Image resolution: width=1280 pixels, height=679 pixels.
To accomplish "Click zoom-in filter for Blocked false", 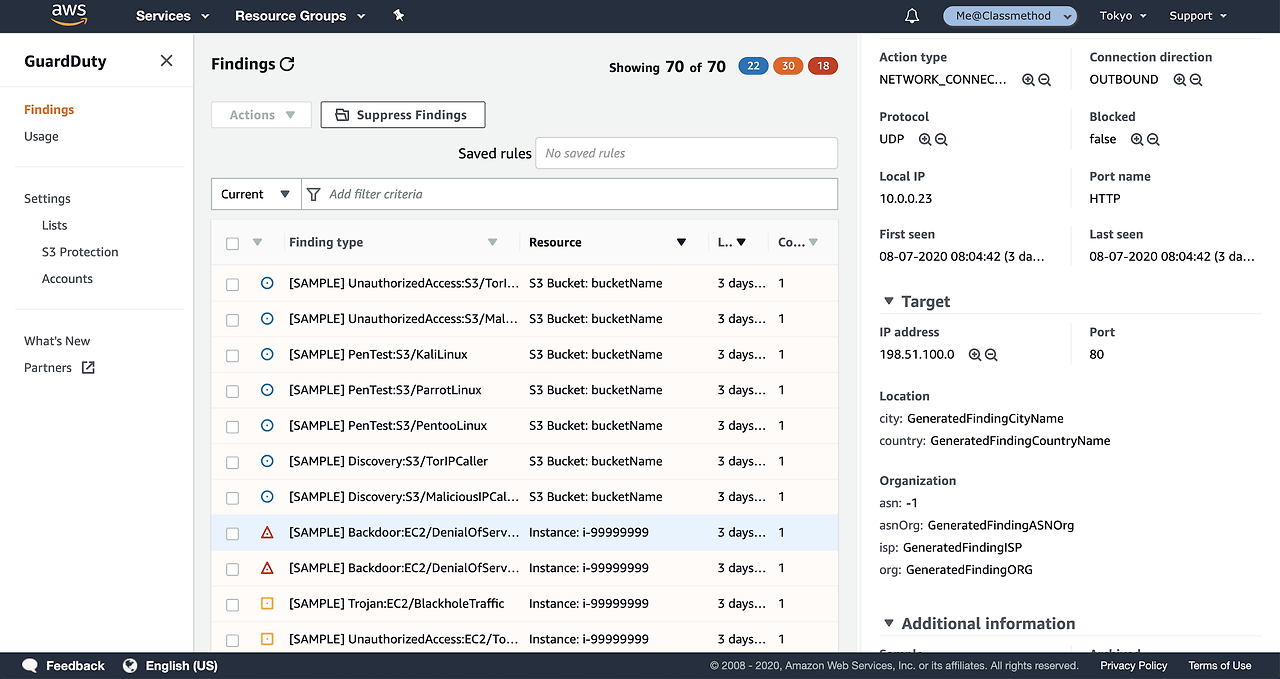I will pos(1137,140).
